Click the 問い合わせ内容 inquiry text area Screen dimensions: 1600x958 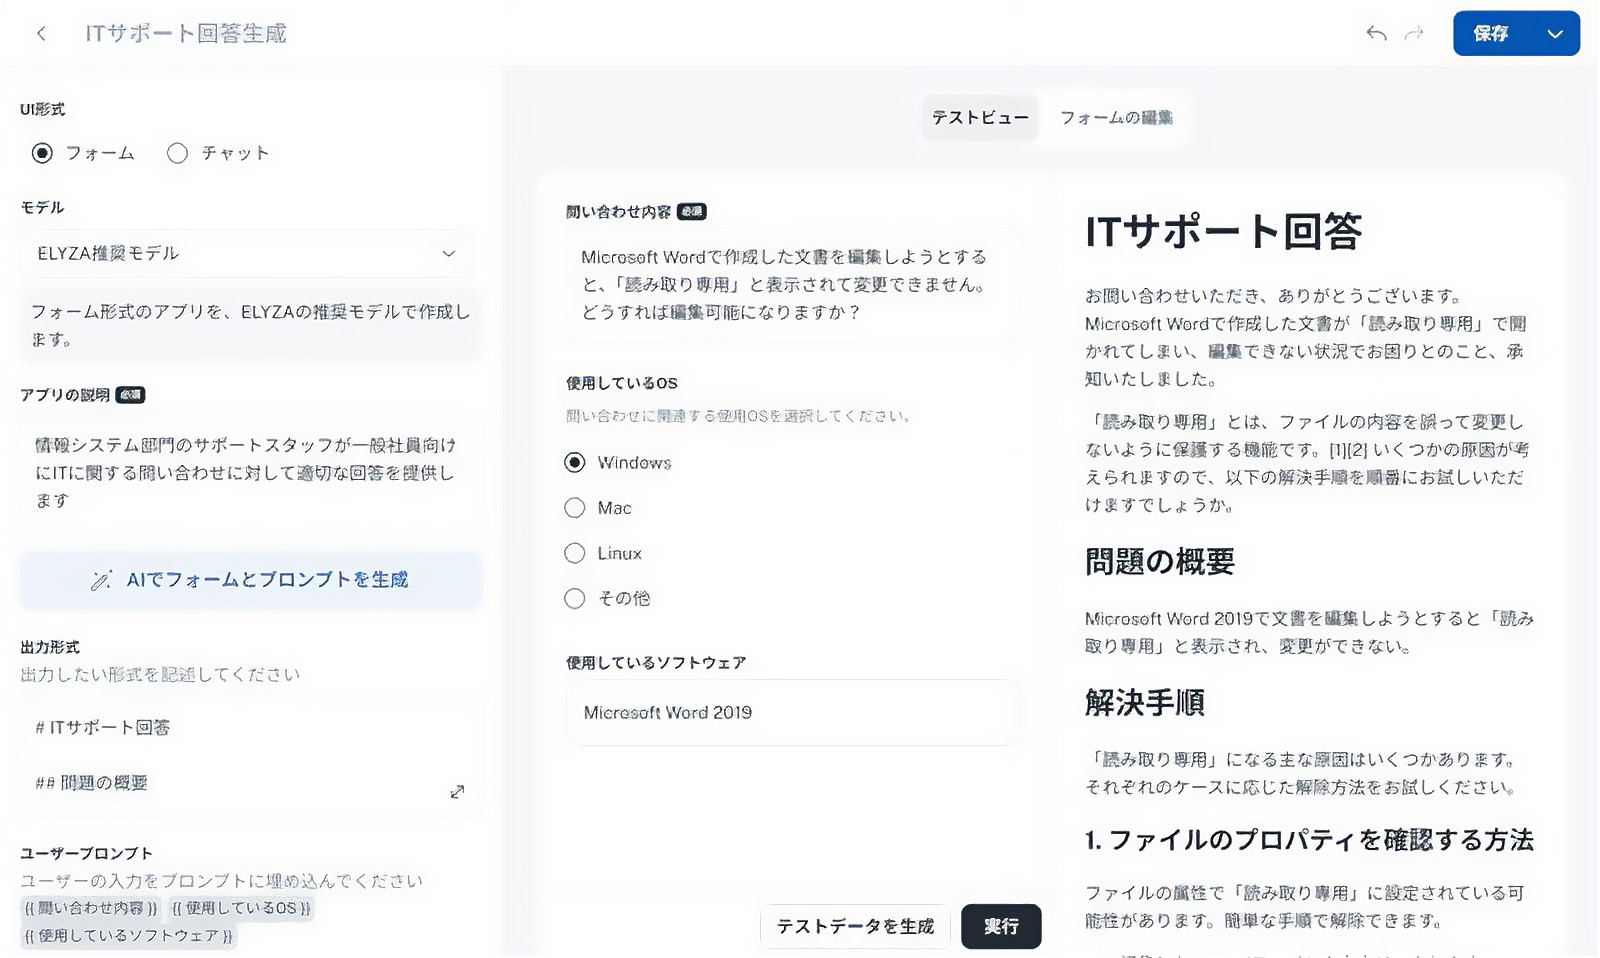pyautogui.click(x=792, y=285)
